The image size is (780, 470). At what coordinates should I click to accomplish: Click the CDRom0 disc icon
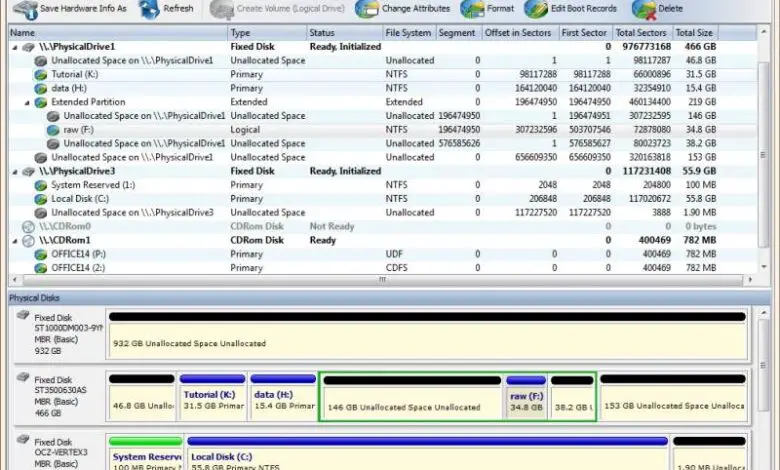[28, 227]
